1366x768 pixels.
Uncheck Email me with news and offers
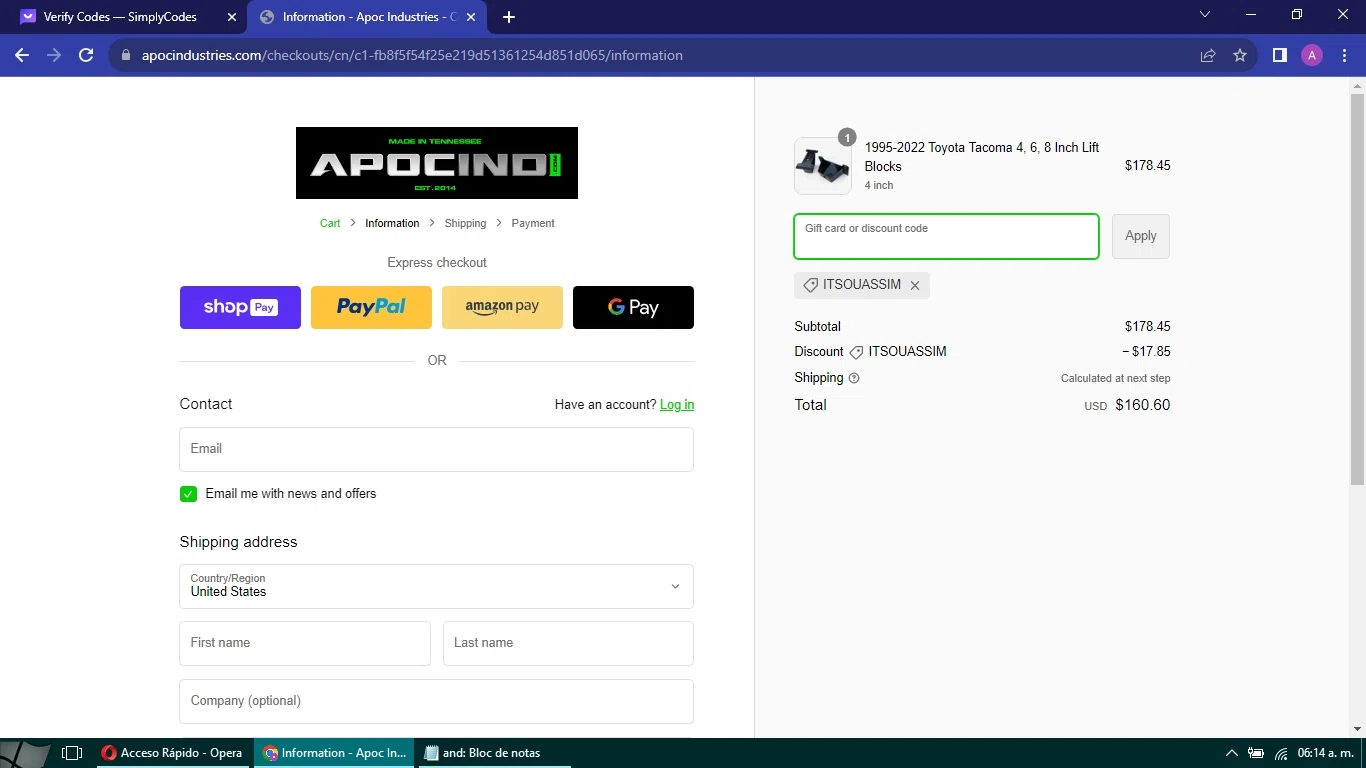click(188, 494)
